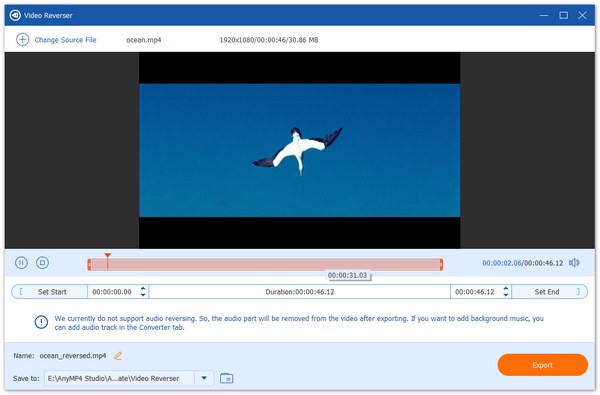Mute audio with the speaker icon
This screenshot has height=395, width=600.
pyautogui.click(x=574, y=263)
